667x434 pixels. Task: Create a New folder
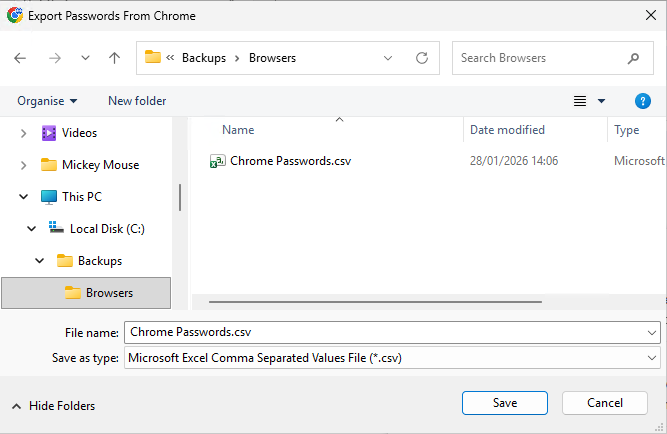click(137, 101)
